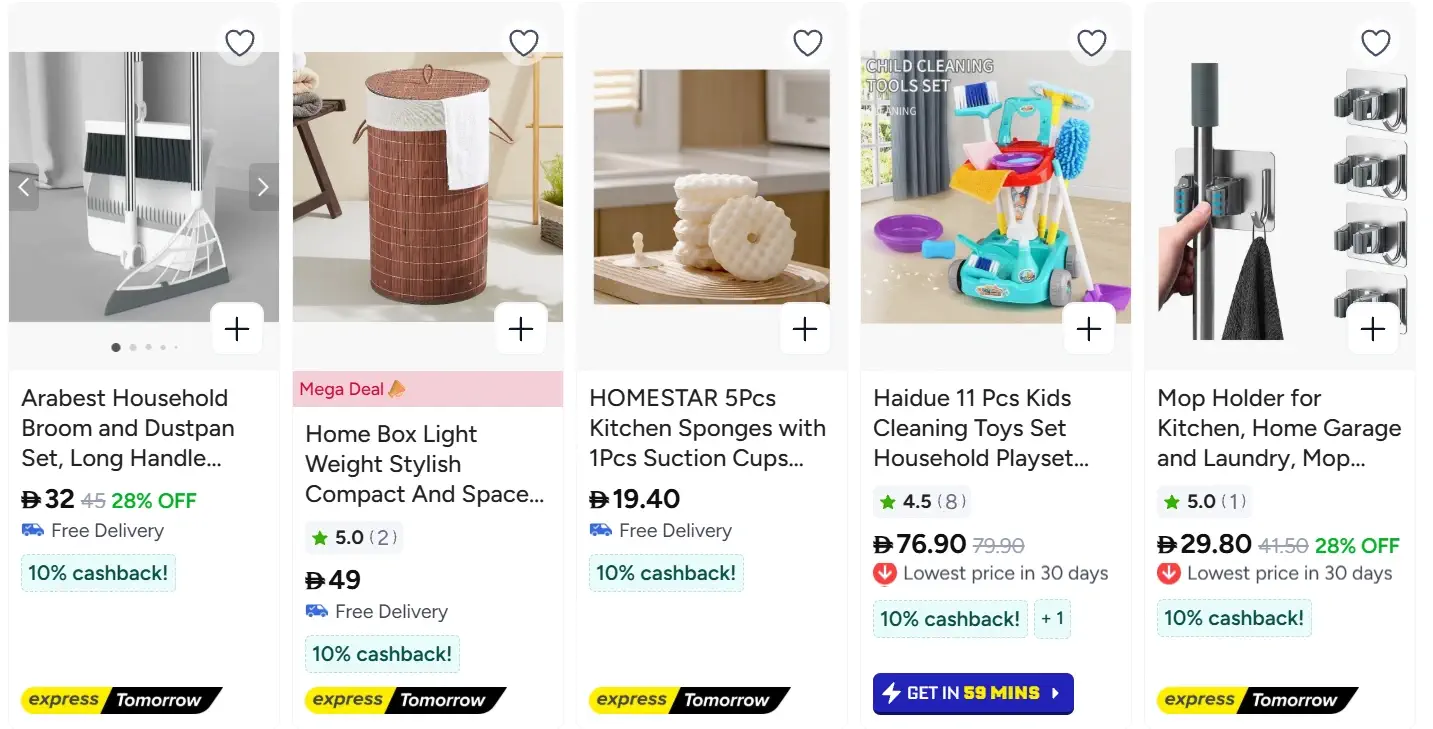Add Arabest broom set to cart
The height and width of the screenshot is (729, 1433).
[237, 329]
